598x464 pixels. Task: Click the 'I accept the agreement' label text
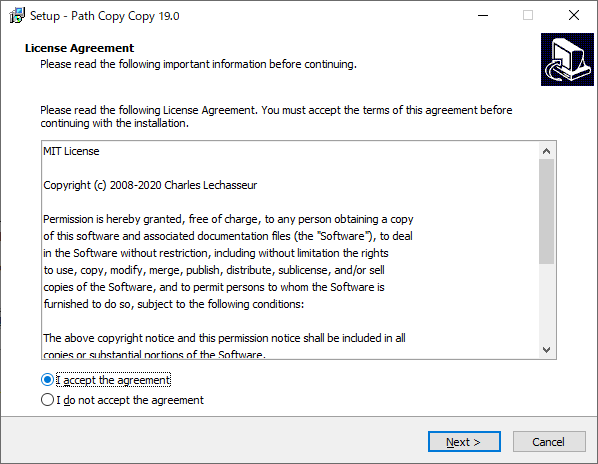[x=113, y=380]
